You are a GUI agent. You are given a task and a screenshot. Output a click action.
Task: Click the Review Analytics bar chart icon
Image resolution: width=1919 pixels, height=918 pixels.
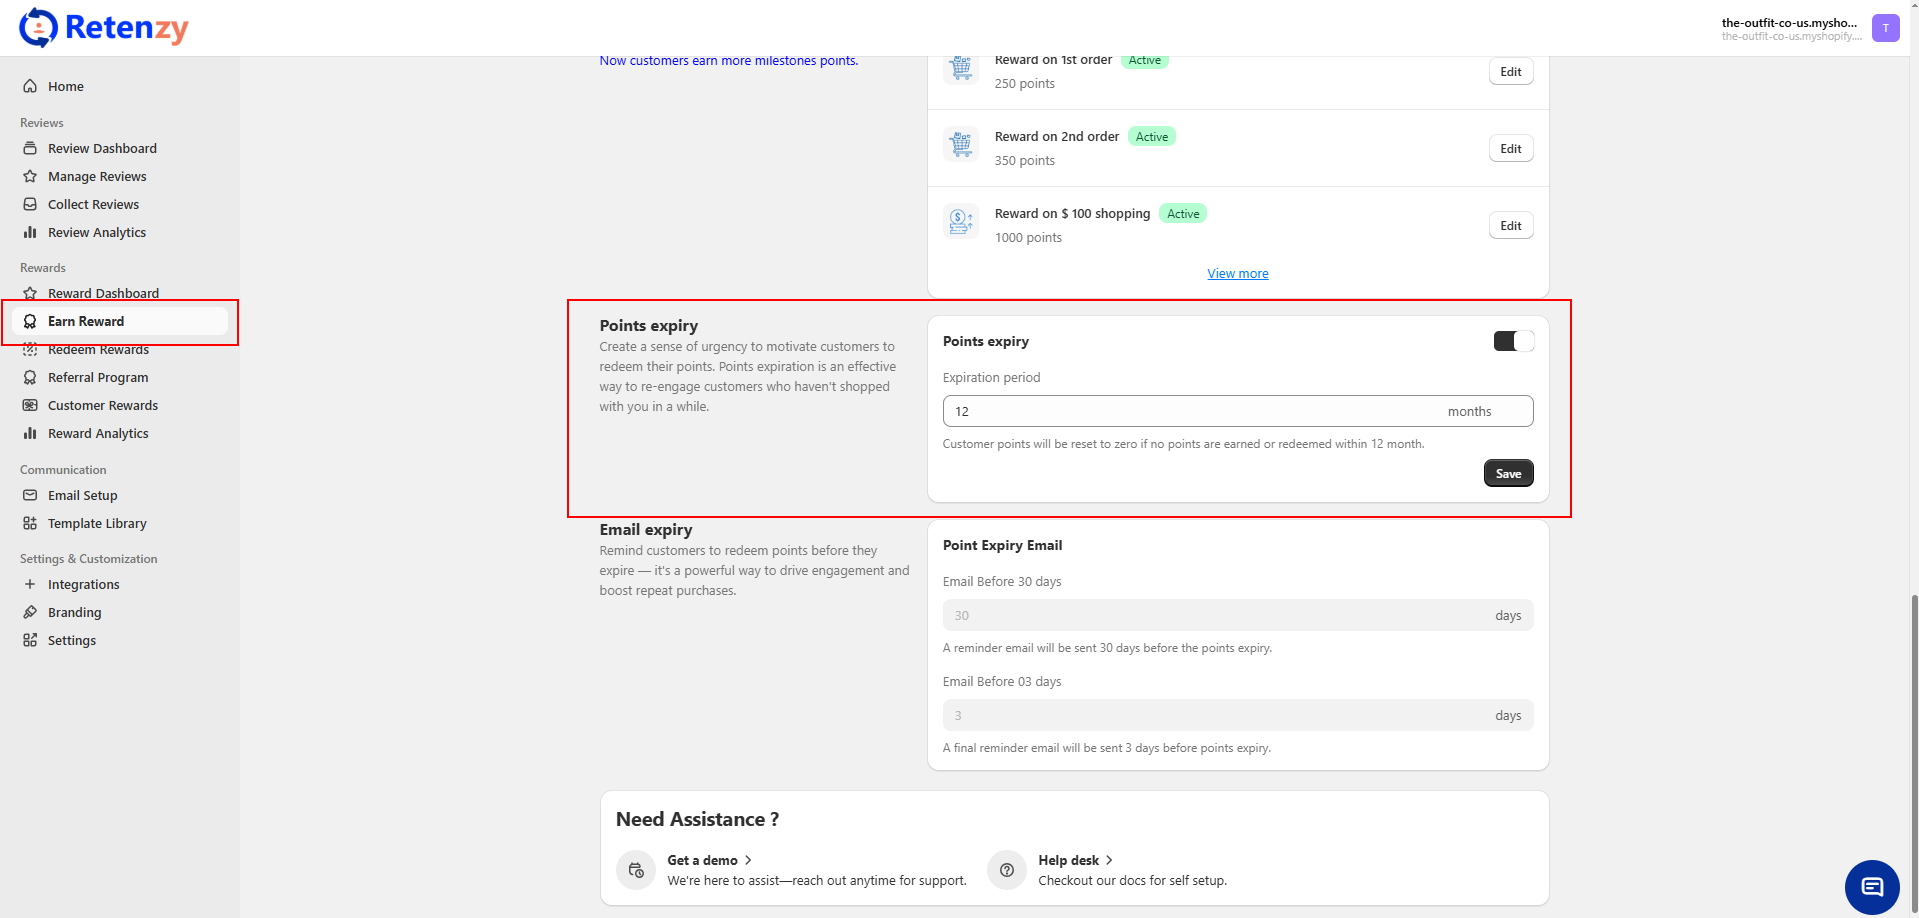point(30,232)
